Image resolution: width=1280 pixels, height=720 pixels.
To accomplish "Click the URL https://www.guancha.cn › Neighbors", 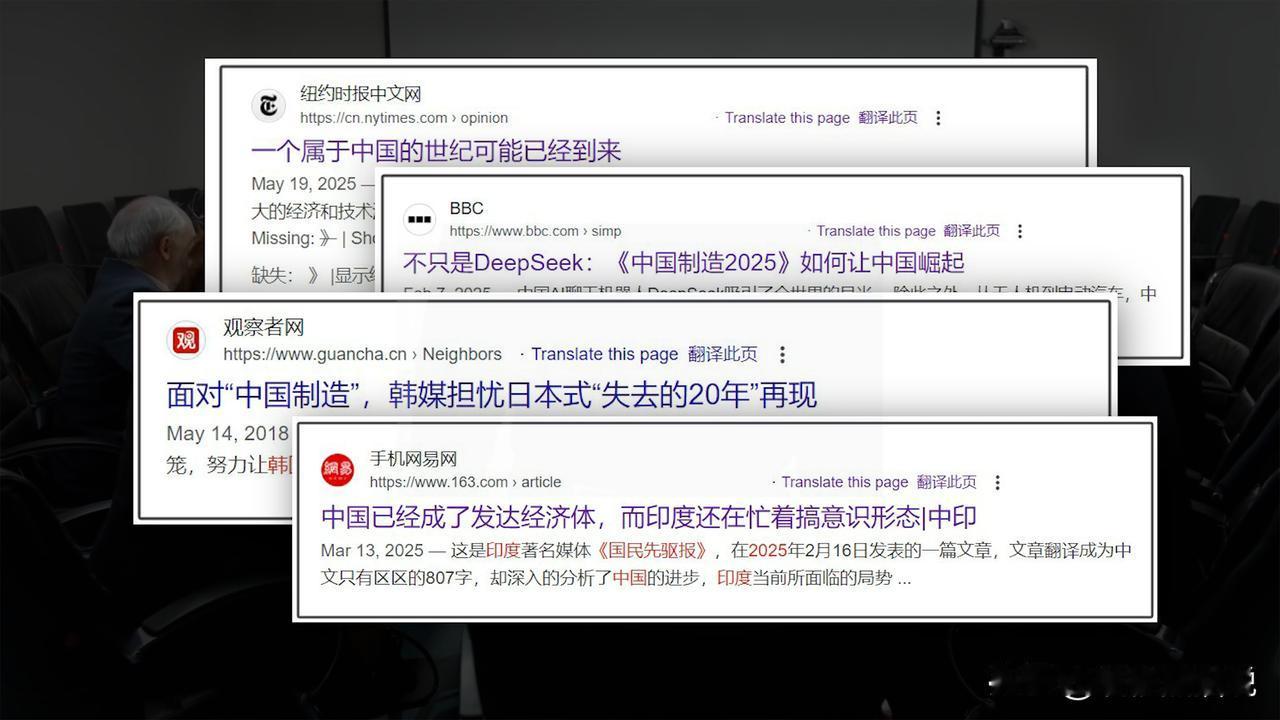I will coord(362,354).
